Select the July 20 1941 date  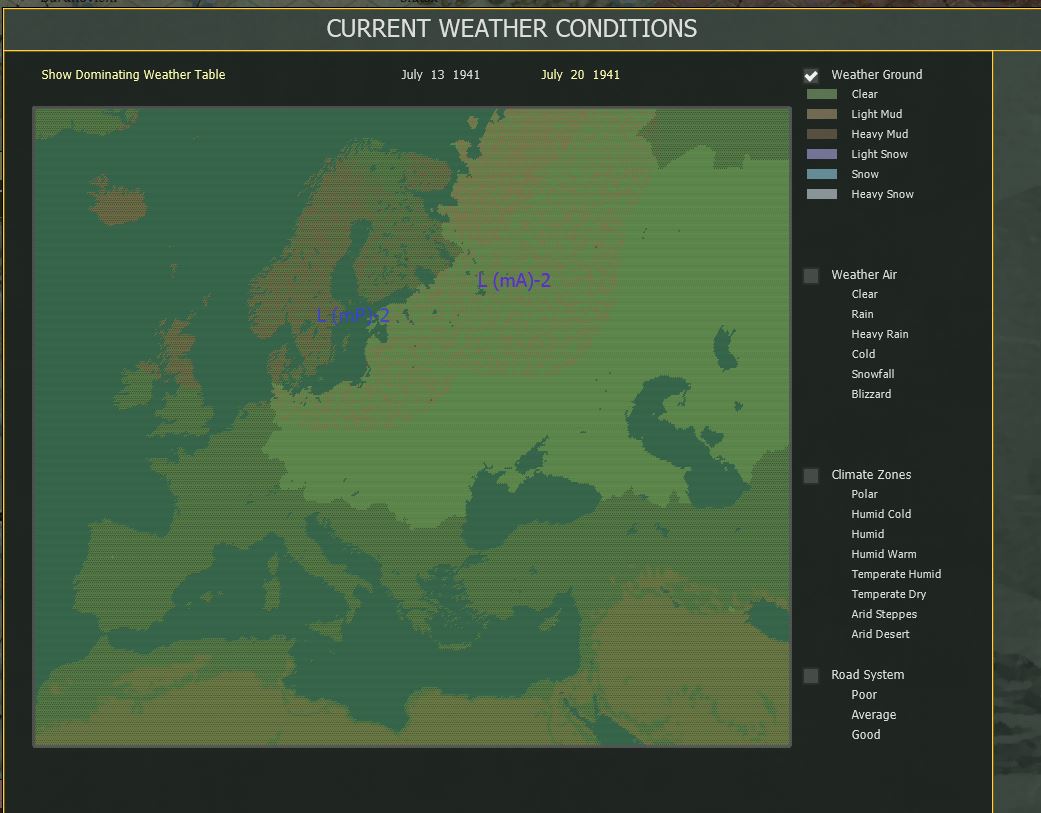pyautogui.click(x=580, y=74)
